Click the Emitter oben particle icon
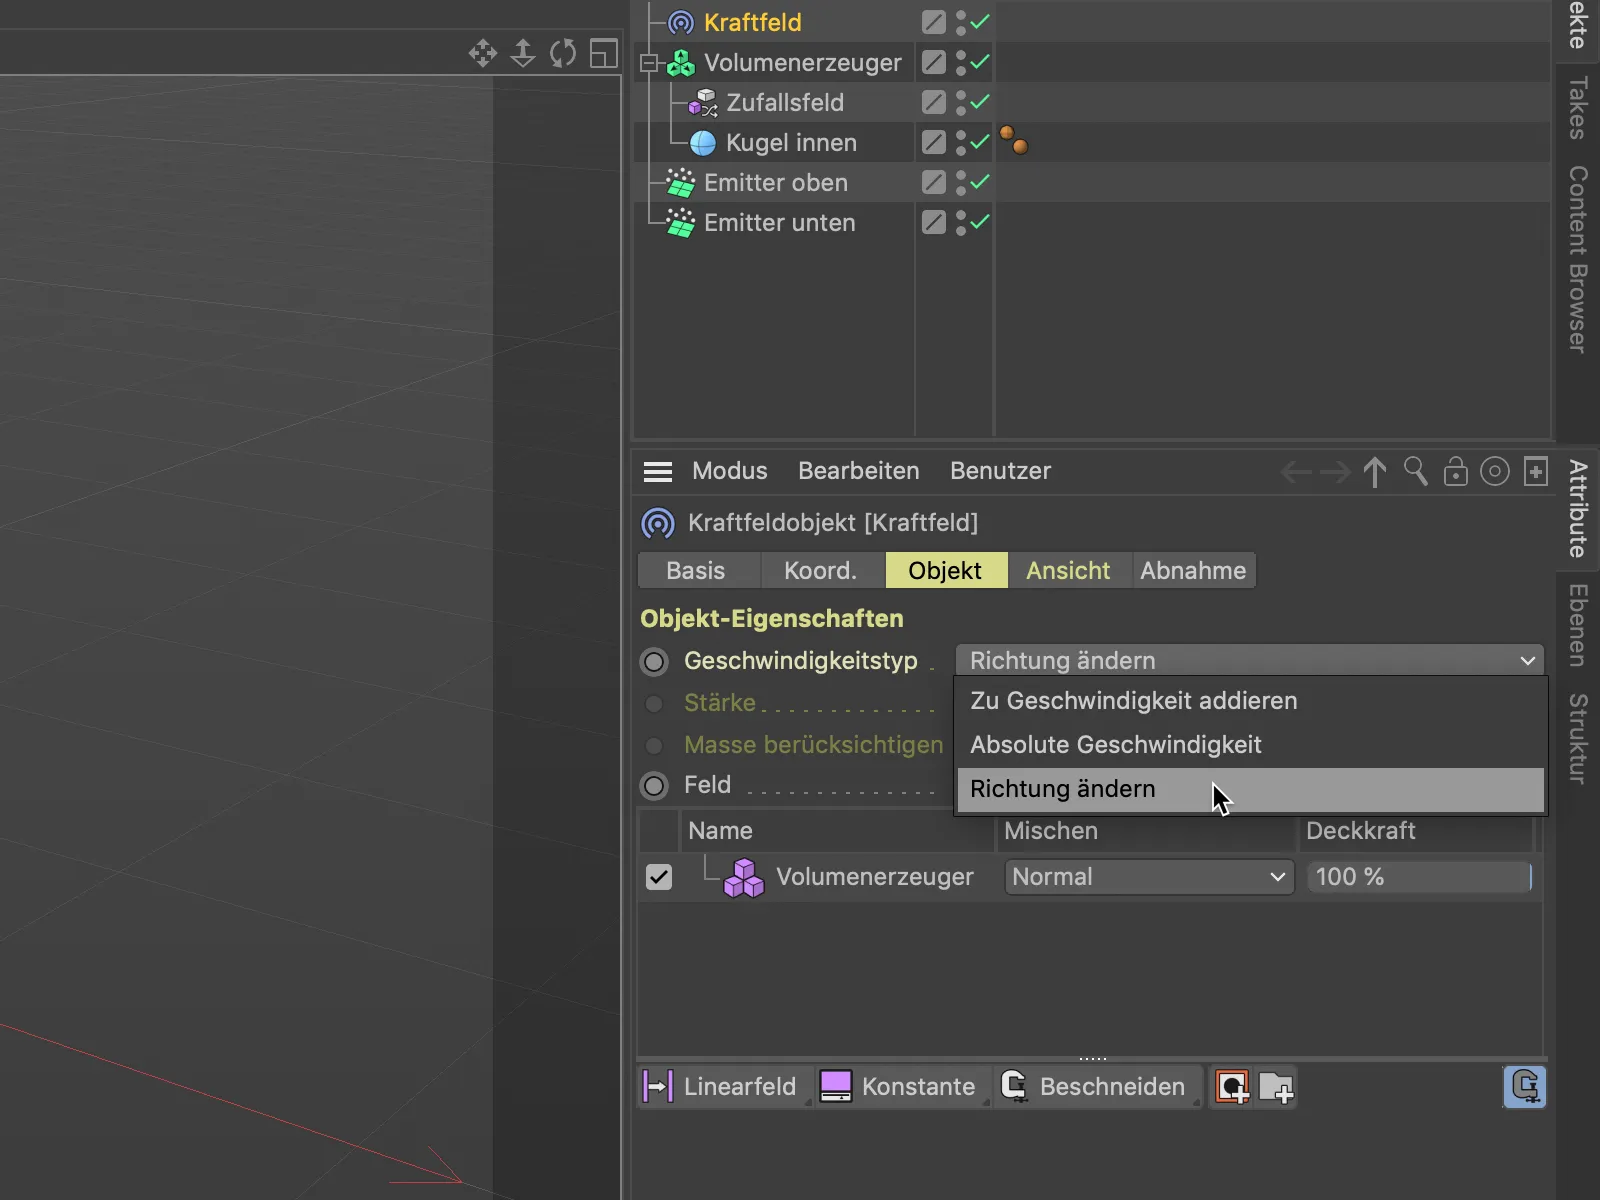The image size is (1600, 1200). coord(681,183)
